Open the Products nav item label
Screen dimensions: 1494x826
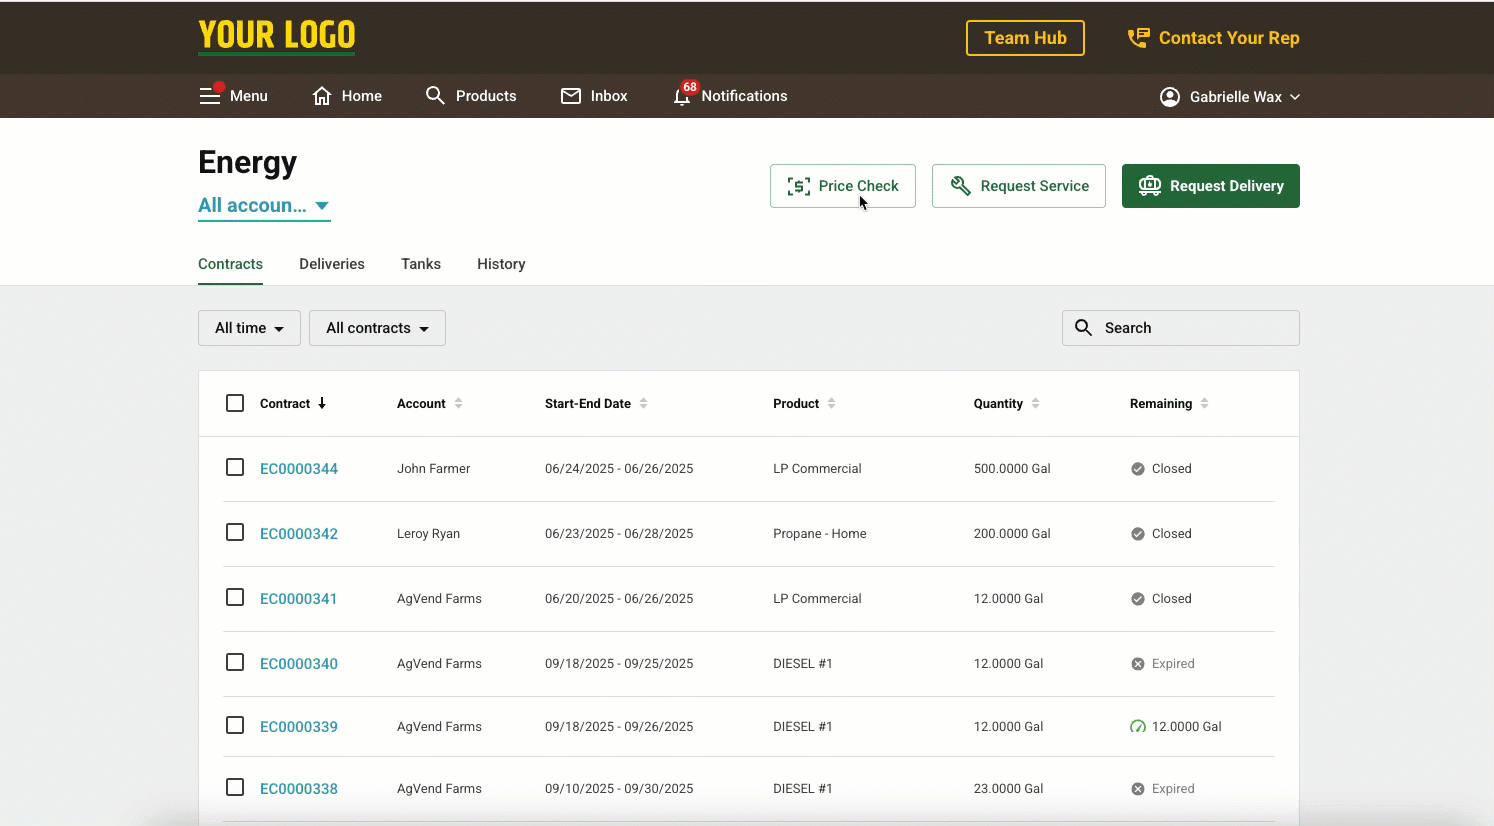click(486, 96)
